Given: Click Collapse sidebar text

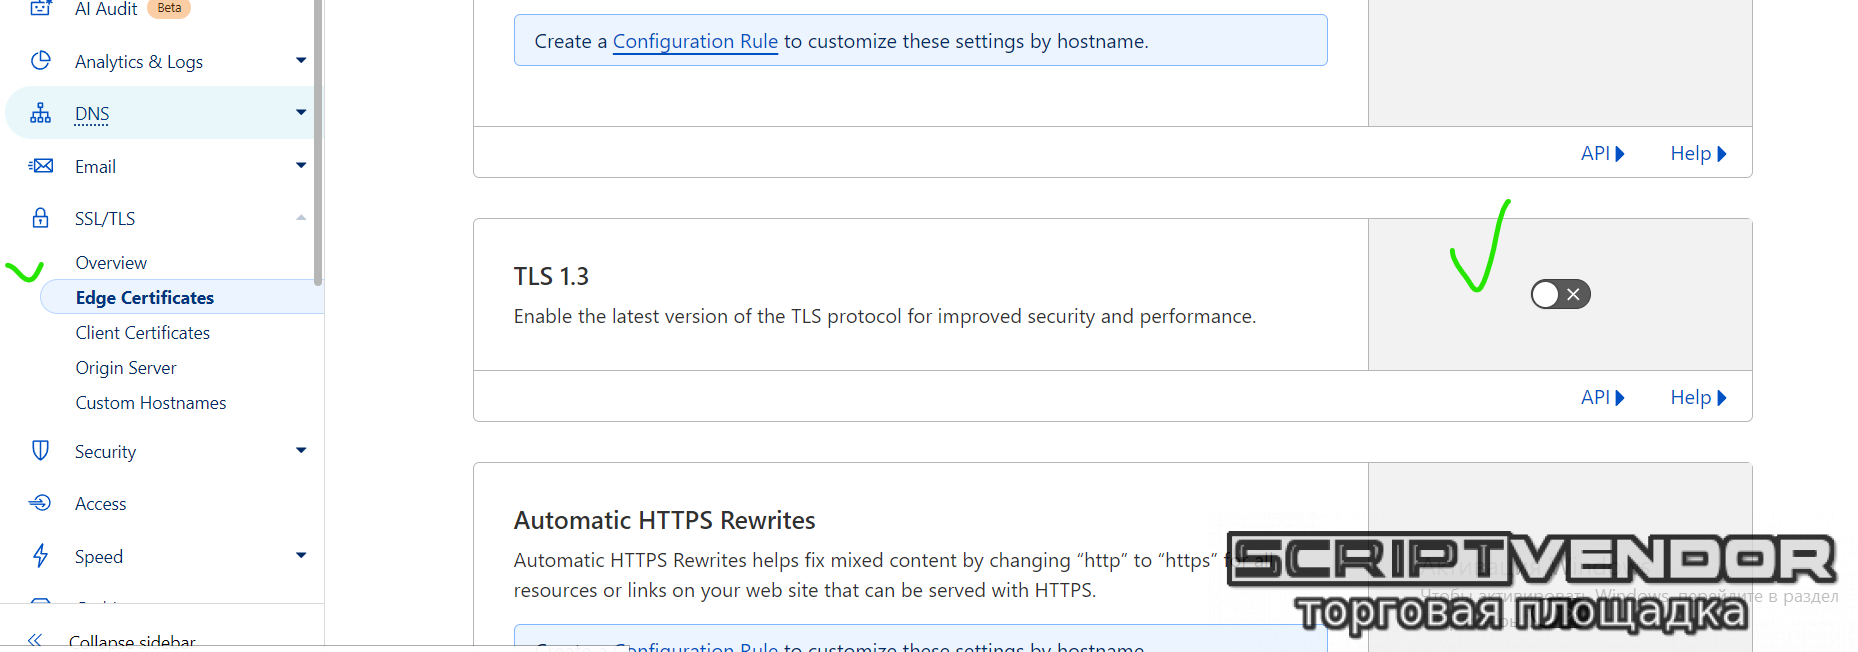Looking at the screenshot, I should (132, 641).
